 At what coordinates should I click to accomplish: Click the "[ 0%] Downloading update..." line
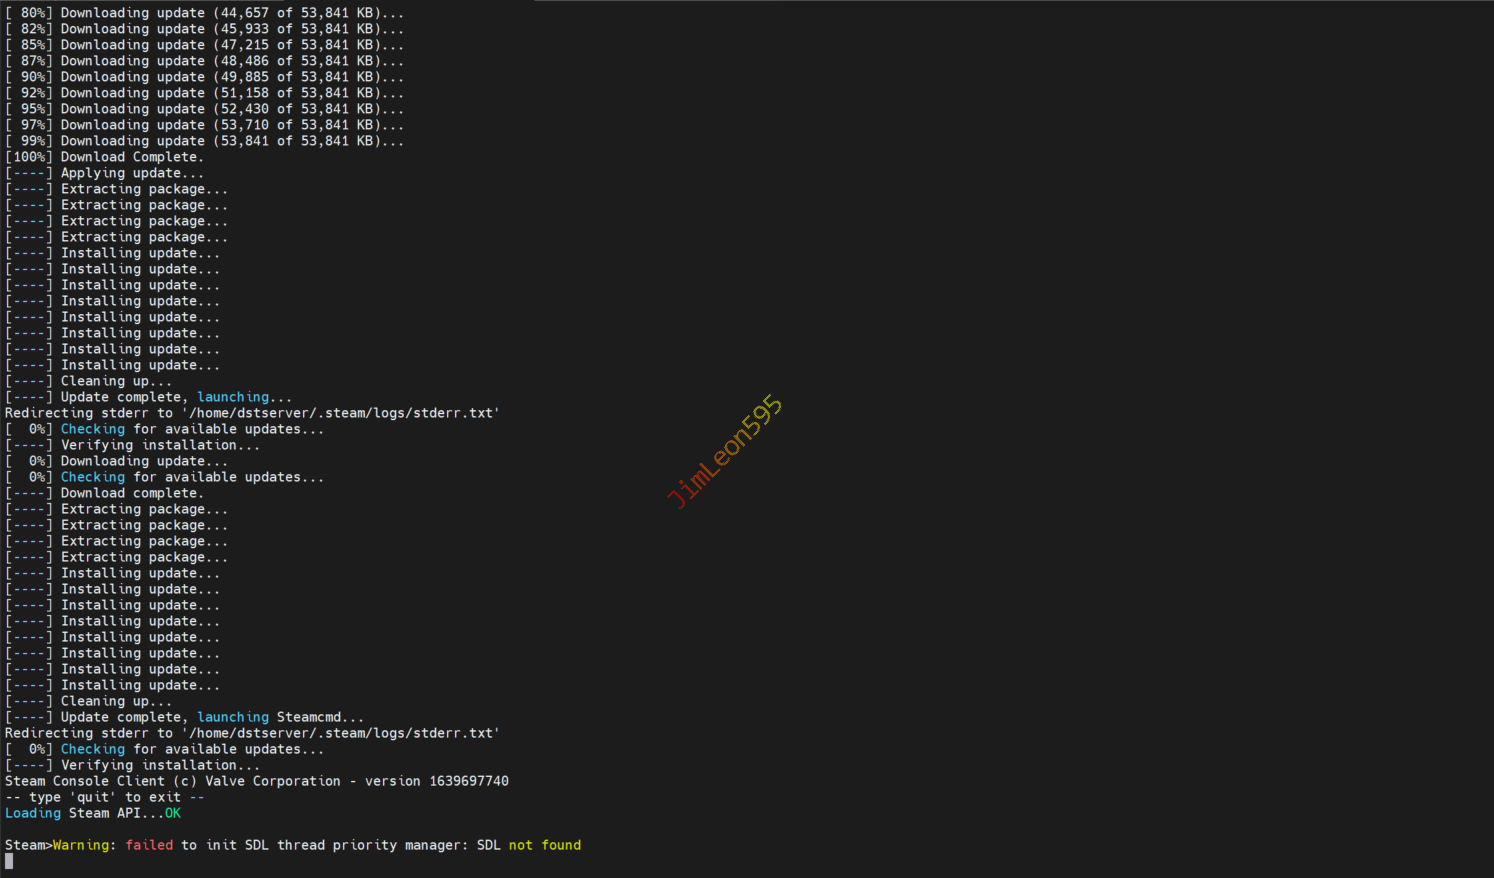click(x=117, y=461)
